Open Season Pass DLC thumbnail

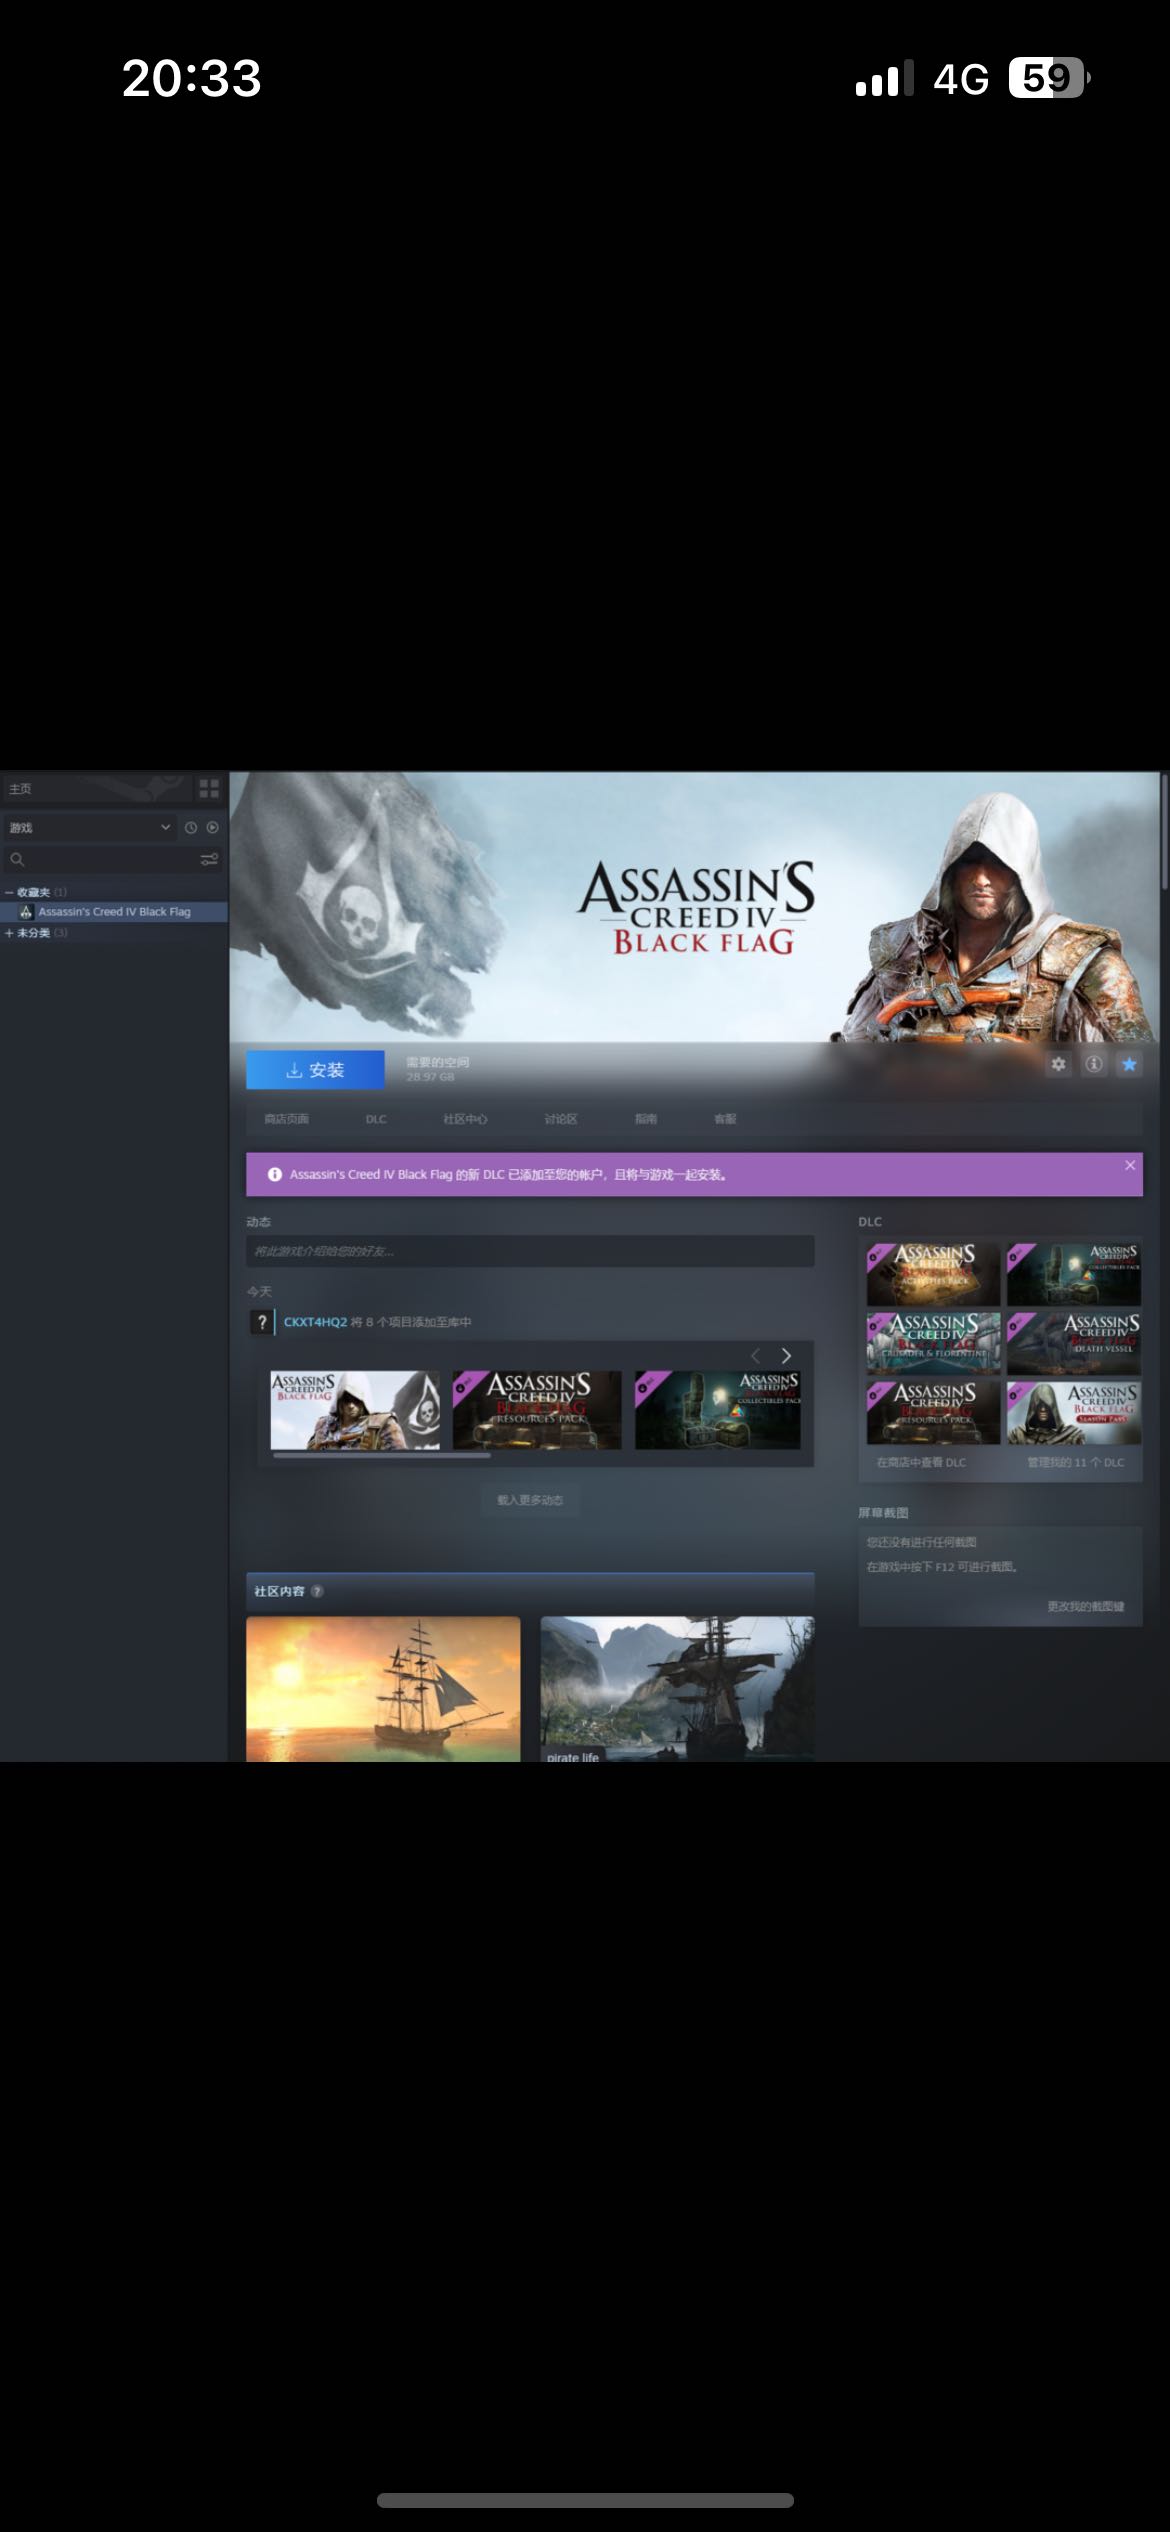tap(1073, 1412)
